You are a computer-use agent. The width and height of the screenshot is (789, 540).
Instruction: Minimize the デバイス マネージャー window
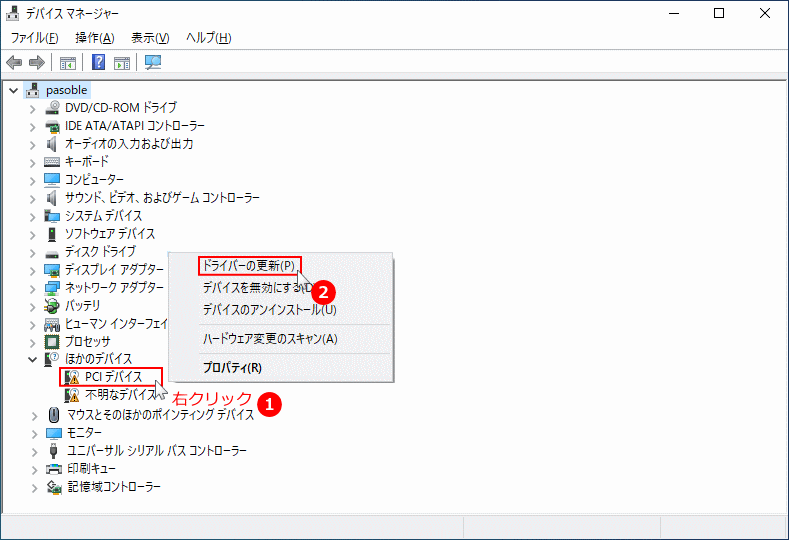[x=674, y=13]
